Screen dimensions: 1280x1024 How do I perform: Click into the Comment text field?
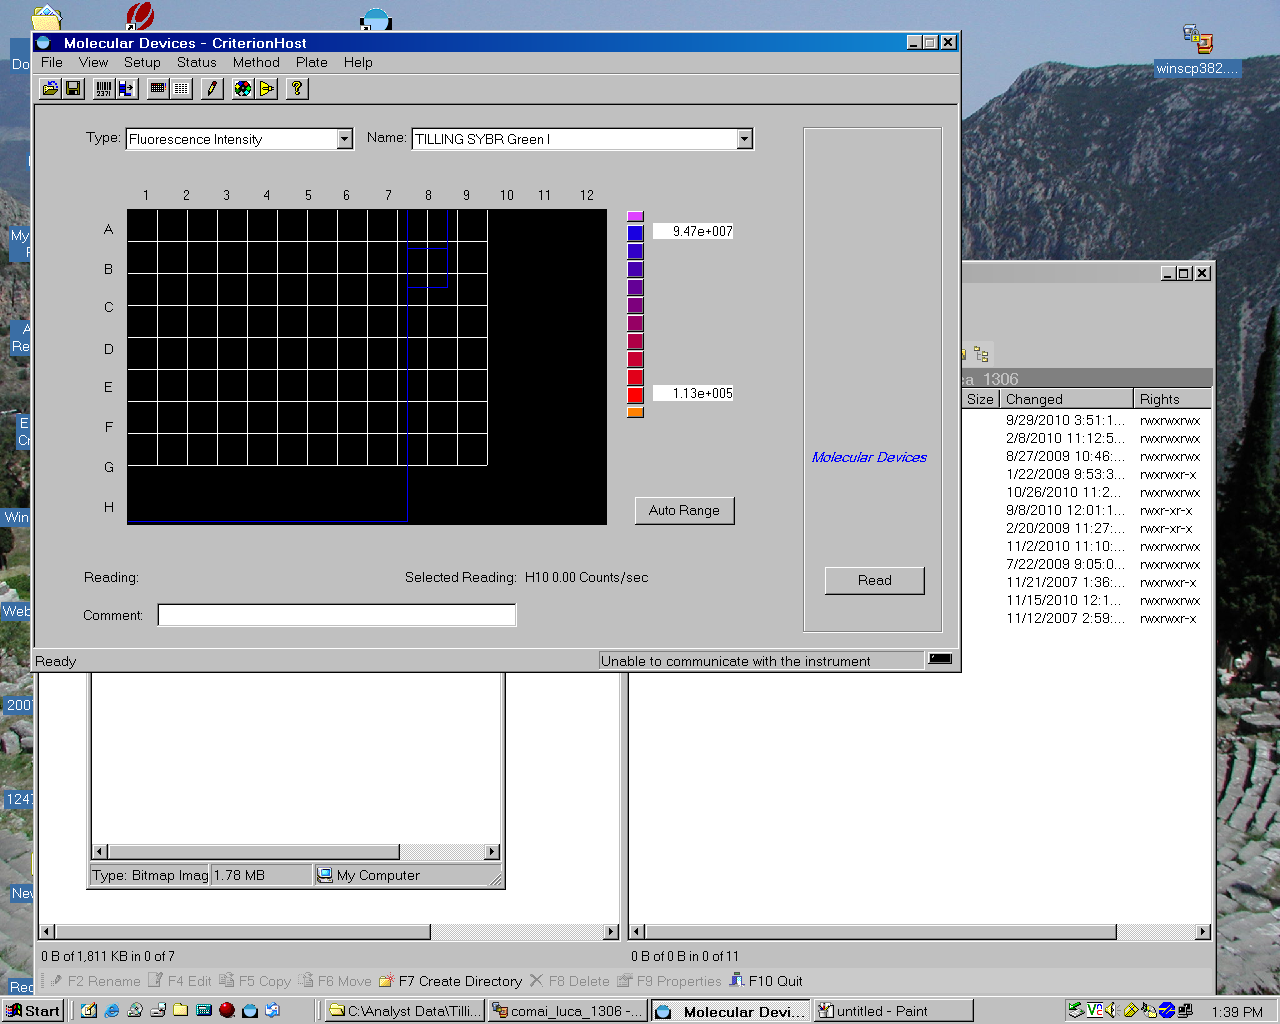point(337,615)
